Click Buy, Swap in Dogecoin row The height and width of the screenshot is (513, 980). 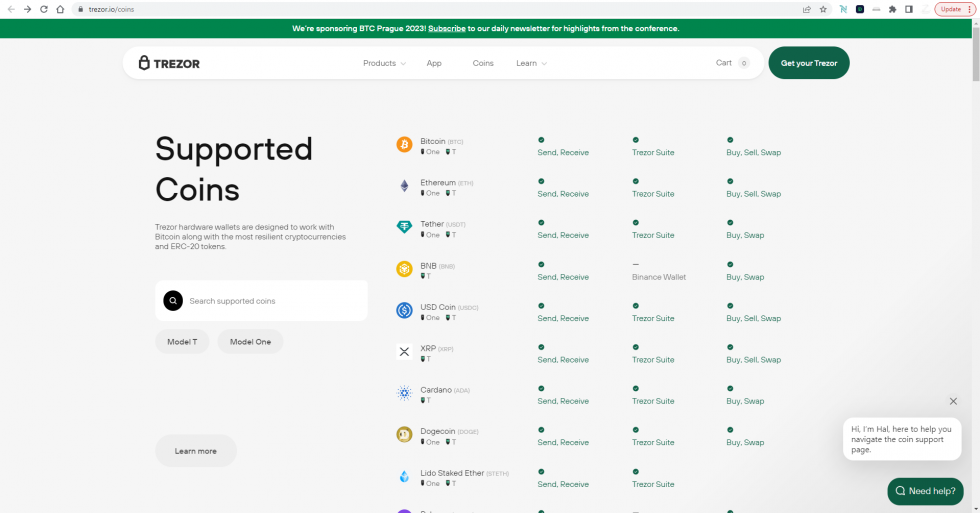coord(745,442)
